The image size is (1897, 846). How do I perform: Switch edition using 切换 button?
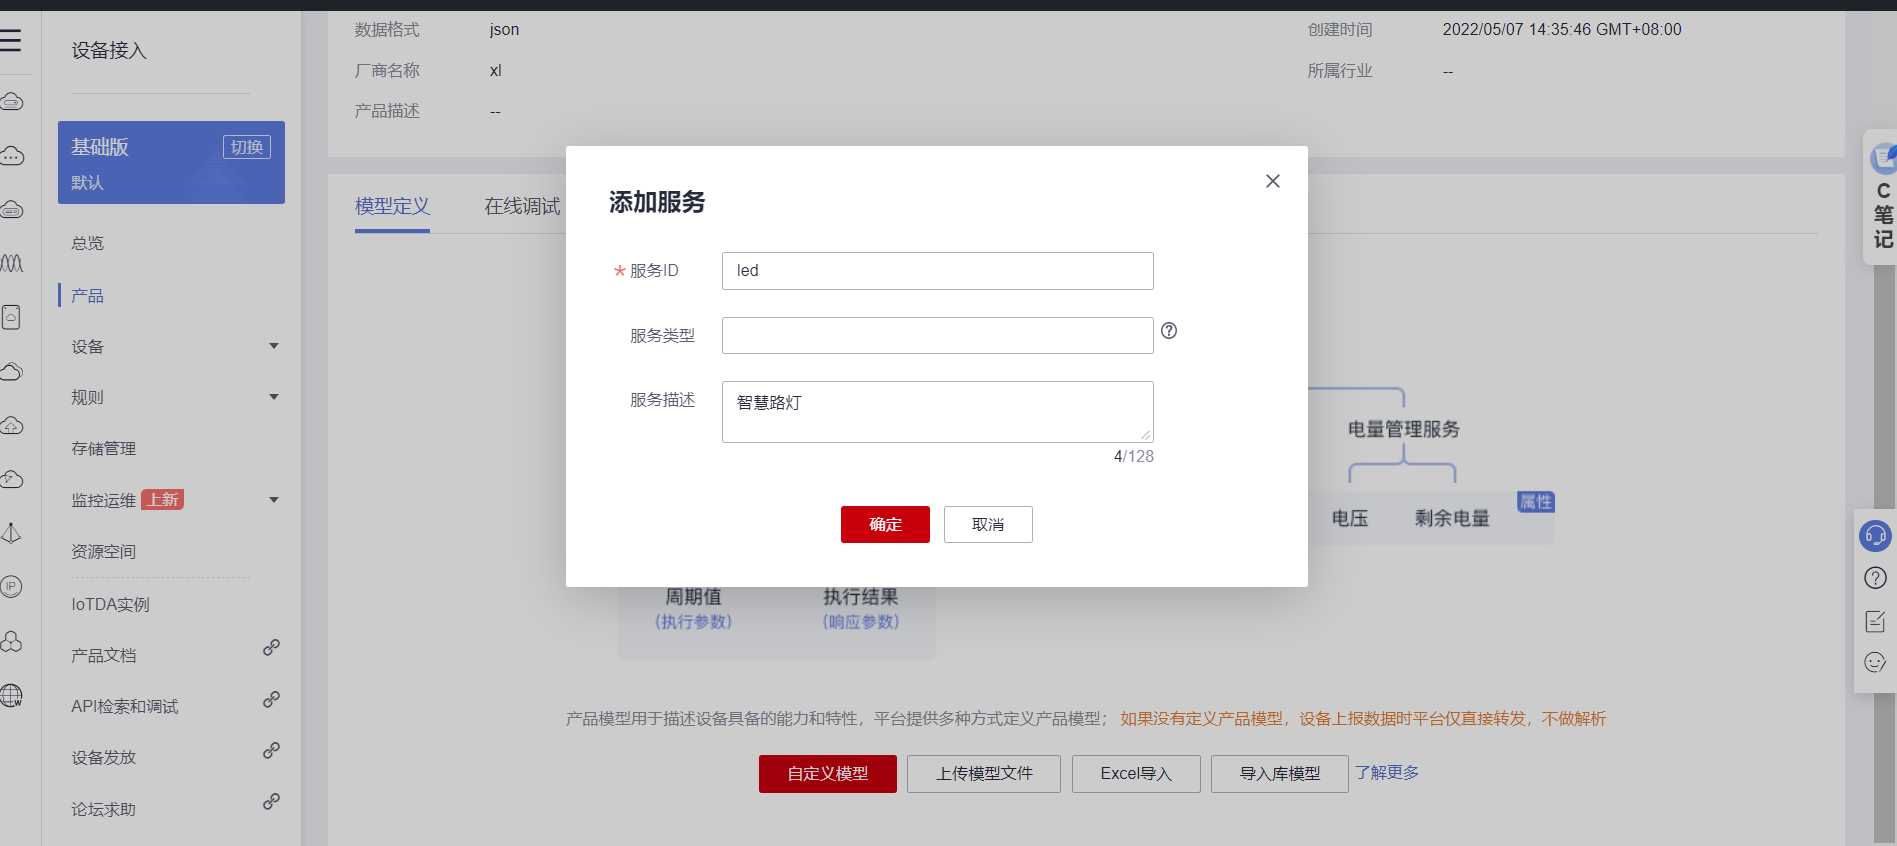[x=247, y=147]
